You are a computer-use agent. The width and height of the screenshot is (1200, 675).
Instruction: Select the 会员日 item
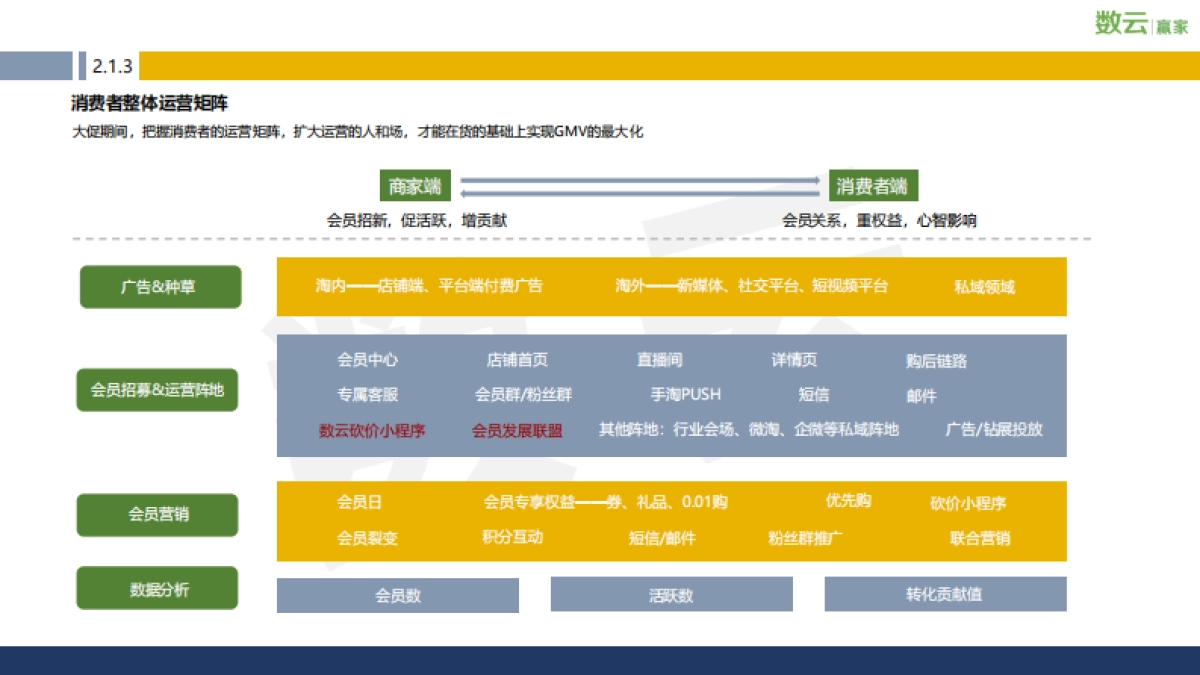(358, 503)
